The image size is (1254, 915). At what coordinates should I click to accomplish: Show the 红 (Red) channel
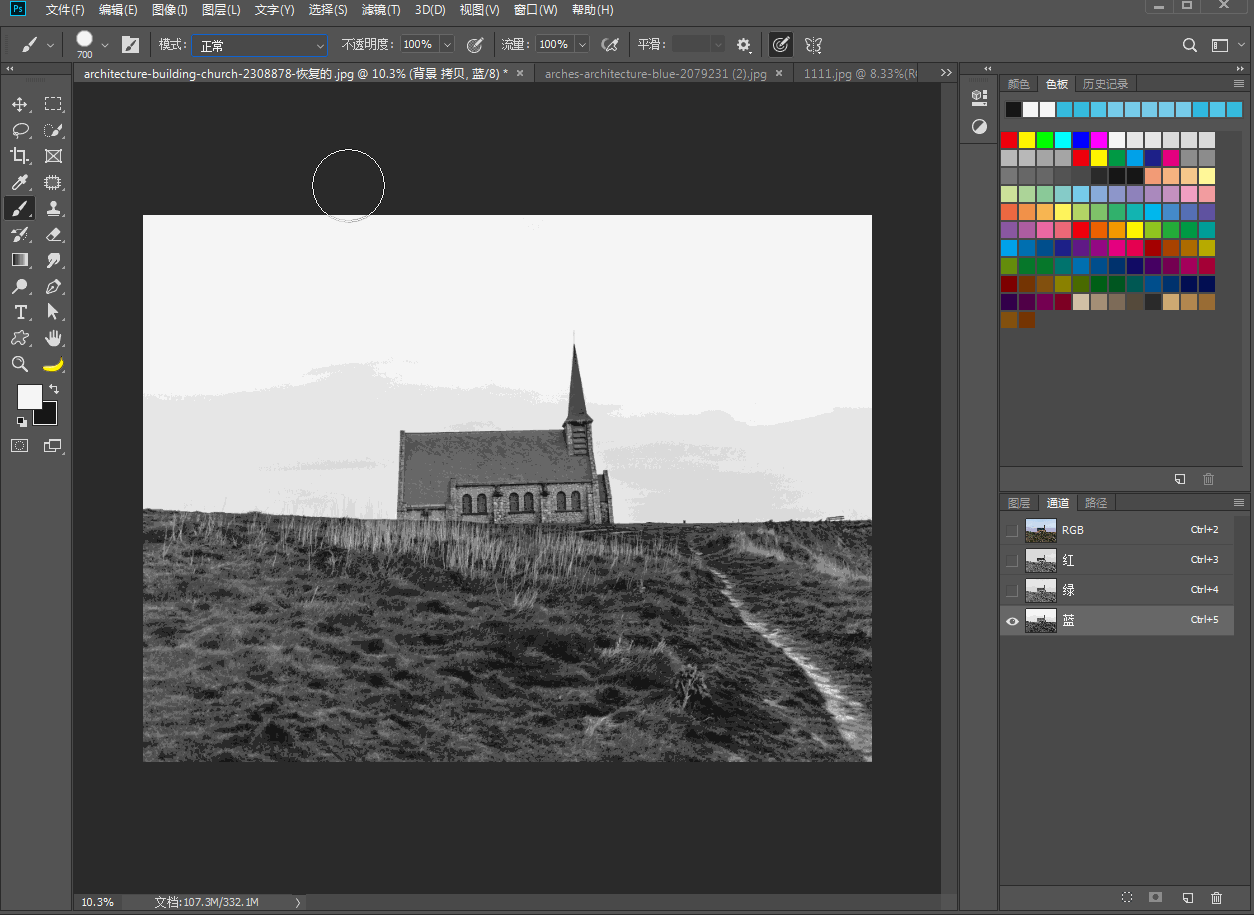[x=1012, y=560]
